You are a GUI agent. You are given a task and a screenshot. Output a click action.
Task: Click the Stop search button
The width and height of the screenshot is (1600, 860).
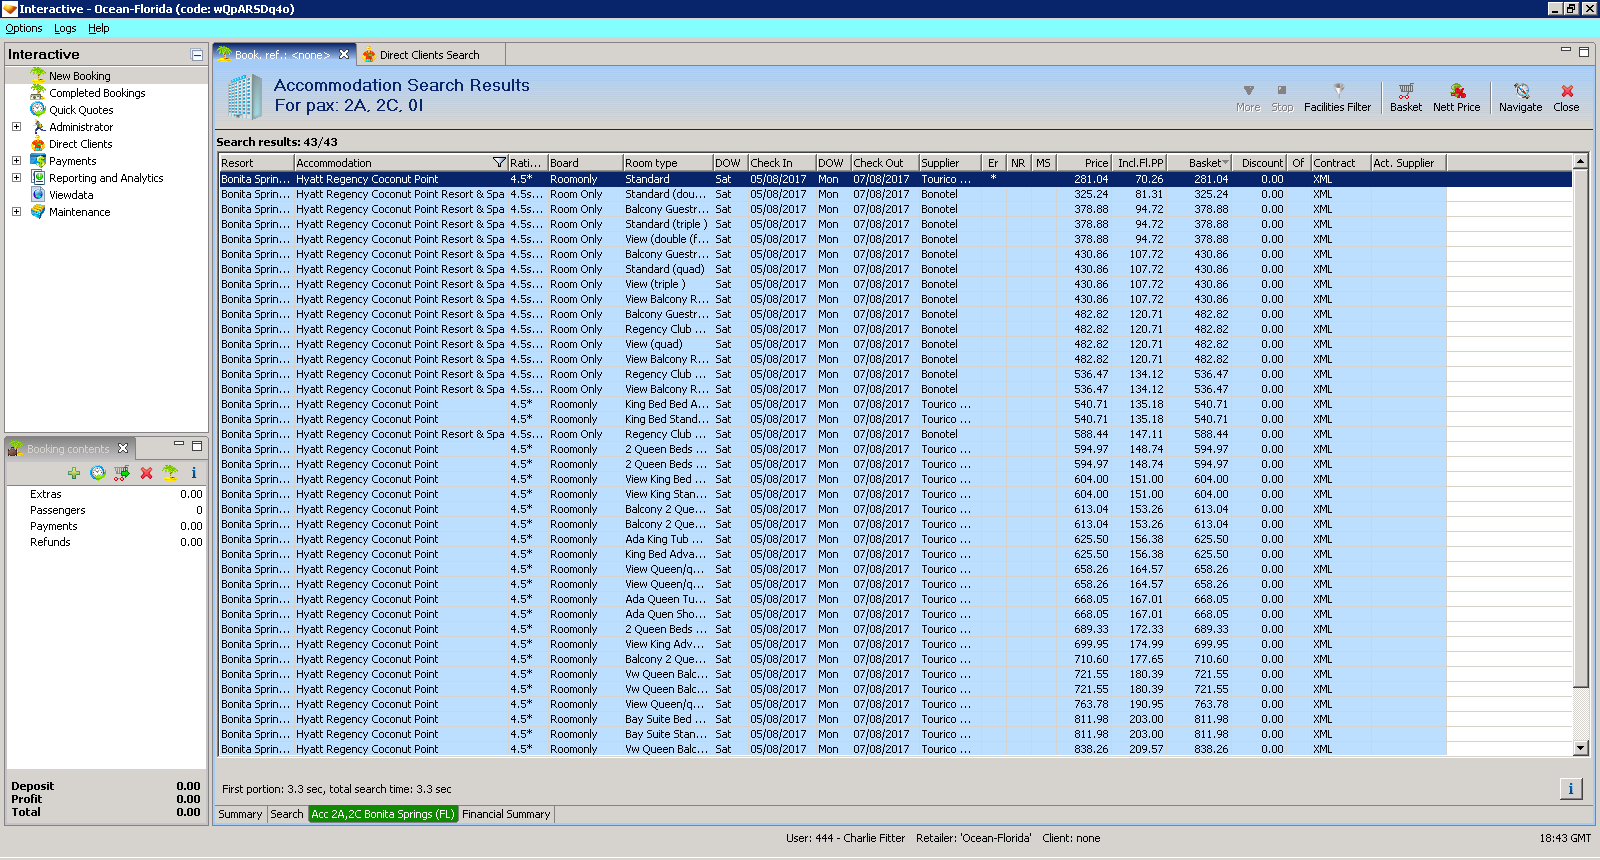[1282, 97]
